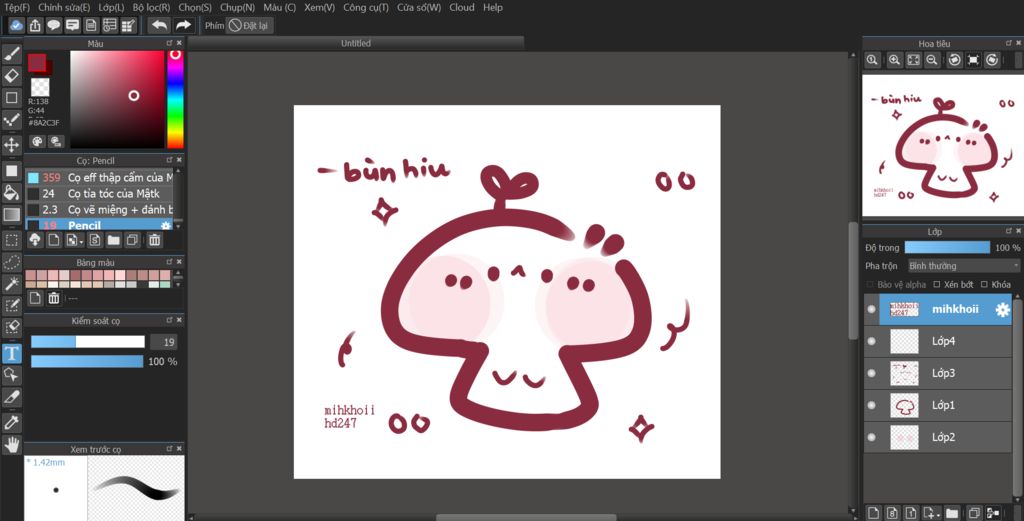Viewport: 1024px width, 521px height.
Task: Download cloud brush icon in brush panel
Action: click(x=35, y=240)
